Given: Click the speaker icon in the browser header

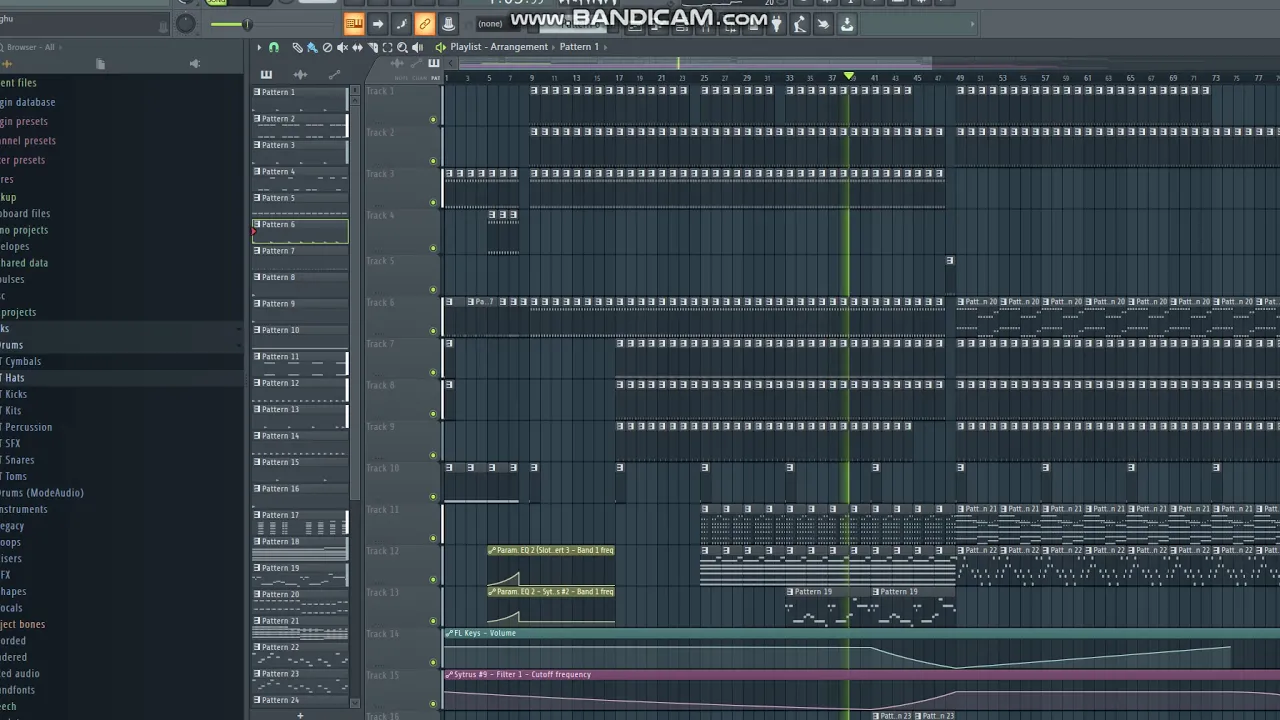Looking at the screenshot, I should (195, 64).
